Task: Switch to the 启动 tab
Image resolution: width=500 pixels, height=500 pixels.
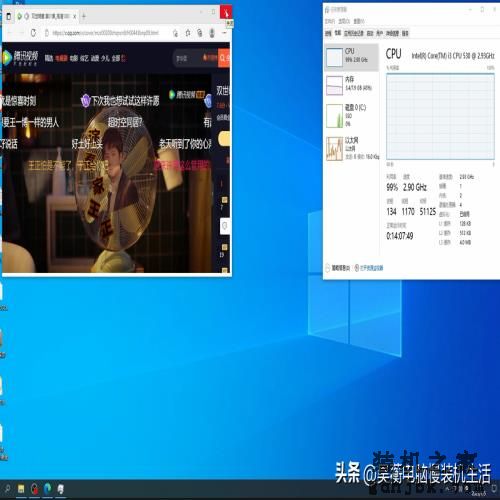Action: tap(370, 33)
